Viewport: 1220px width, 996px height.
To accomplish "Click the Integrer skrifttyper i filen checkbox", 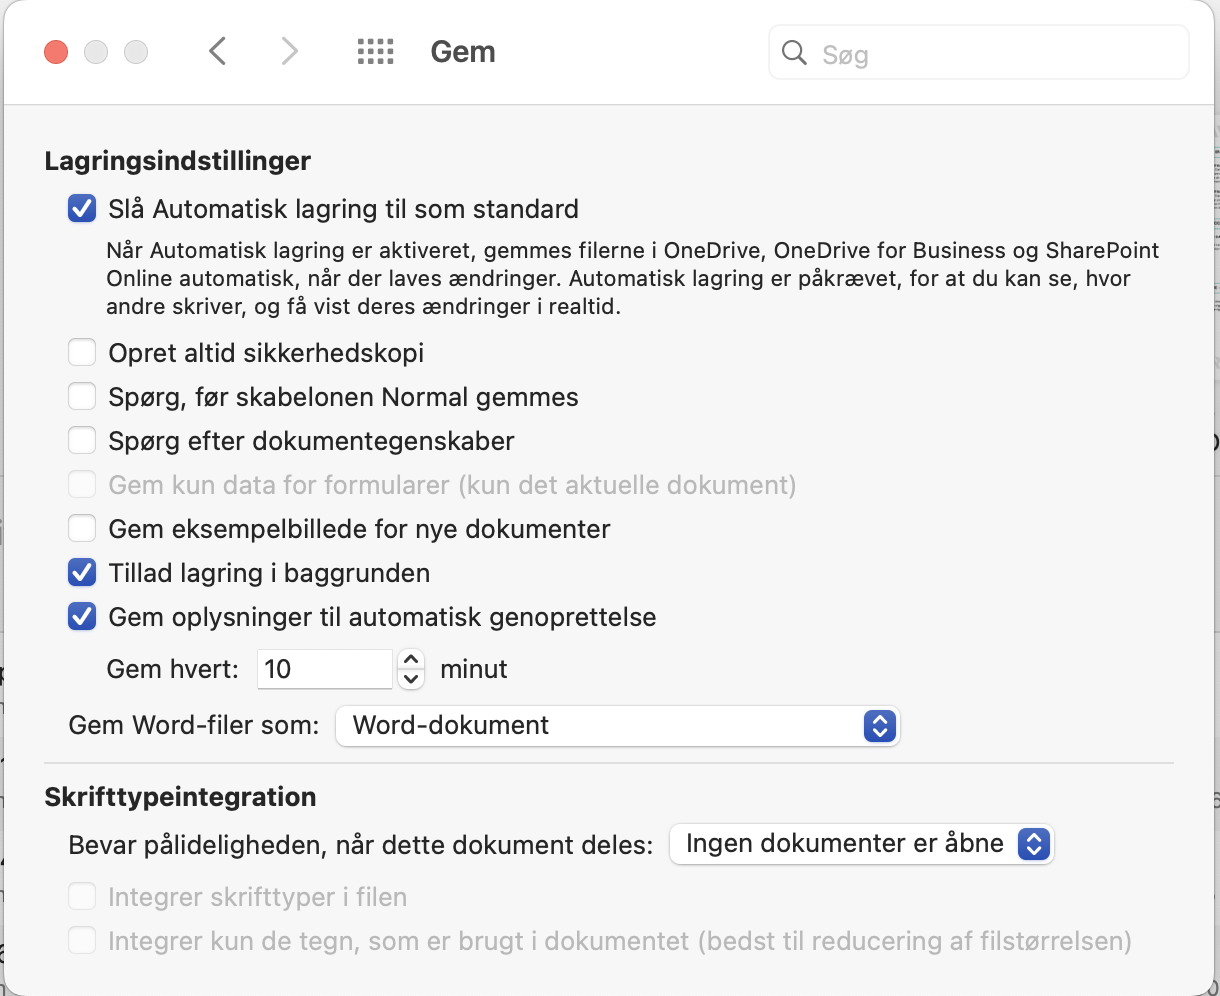I will (82, 897).
